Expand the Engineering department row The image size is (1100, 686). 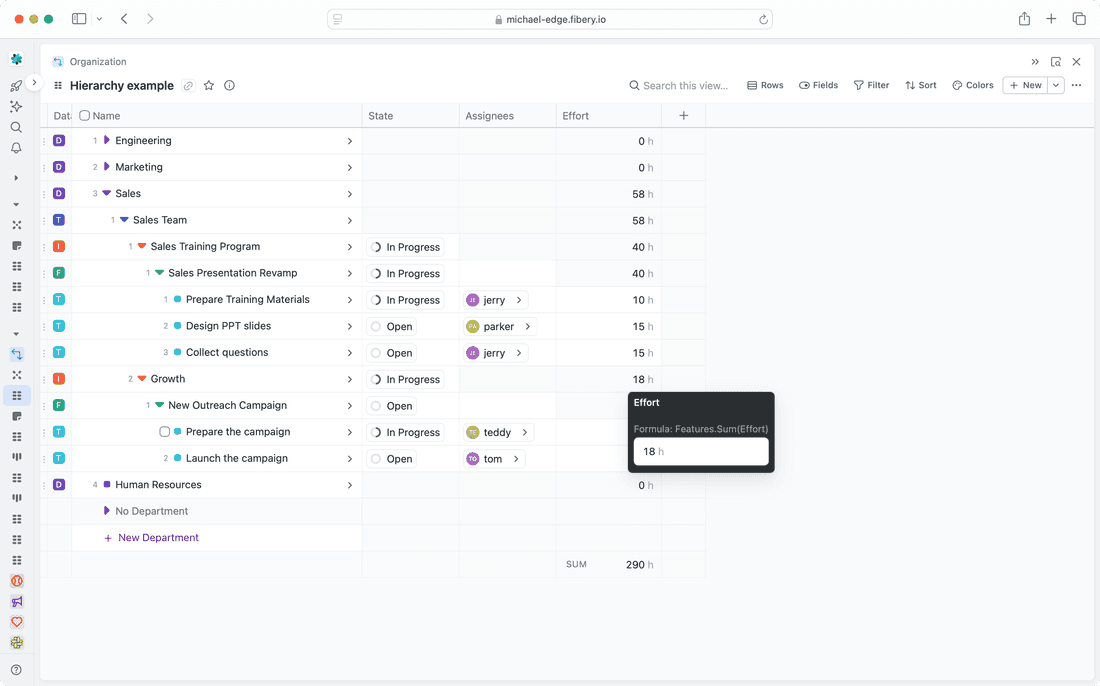(107, 140)
